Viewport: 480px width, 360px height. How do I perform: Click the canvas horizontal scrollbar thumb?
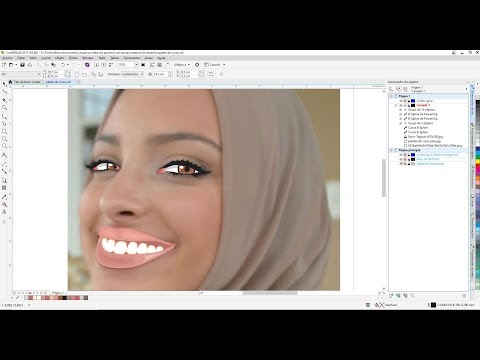(x=270, y=293)
